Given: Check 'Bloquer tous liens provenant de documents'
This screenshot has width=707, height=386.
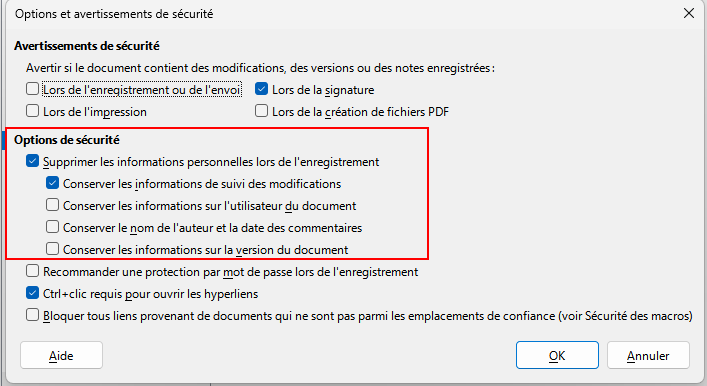Looking at the screenshot, I should 32,314.
